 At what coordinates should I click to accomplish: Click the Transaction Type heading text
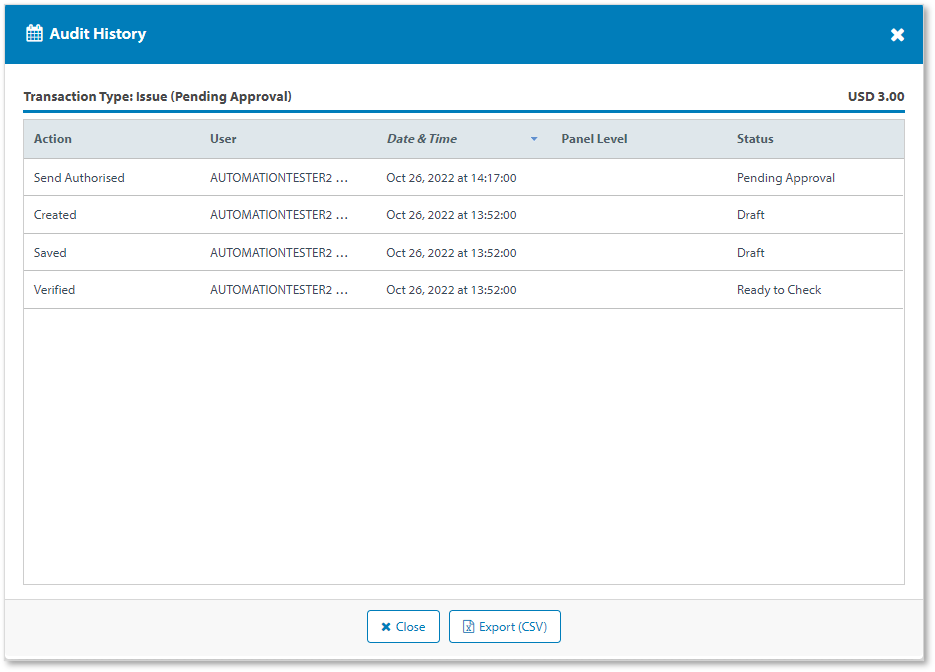[x=157, y=97]
